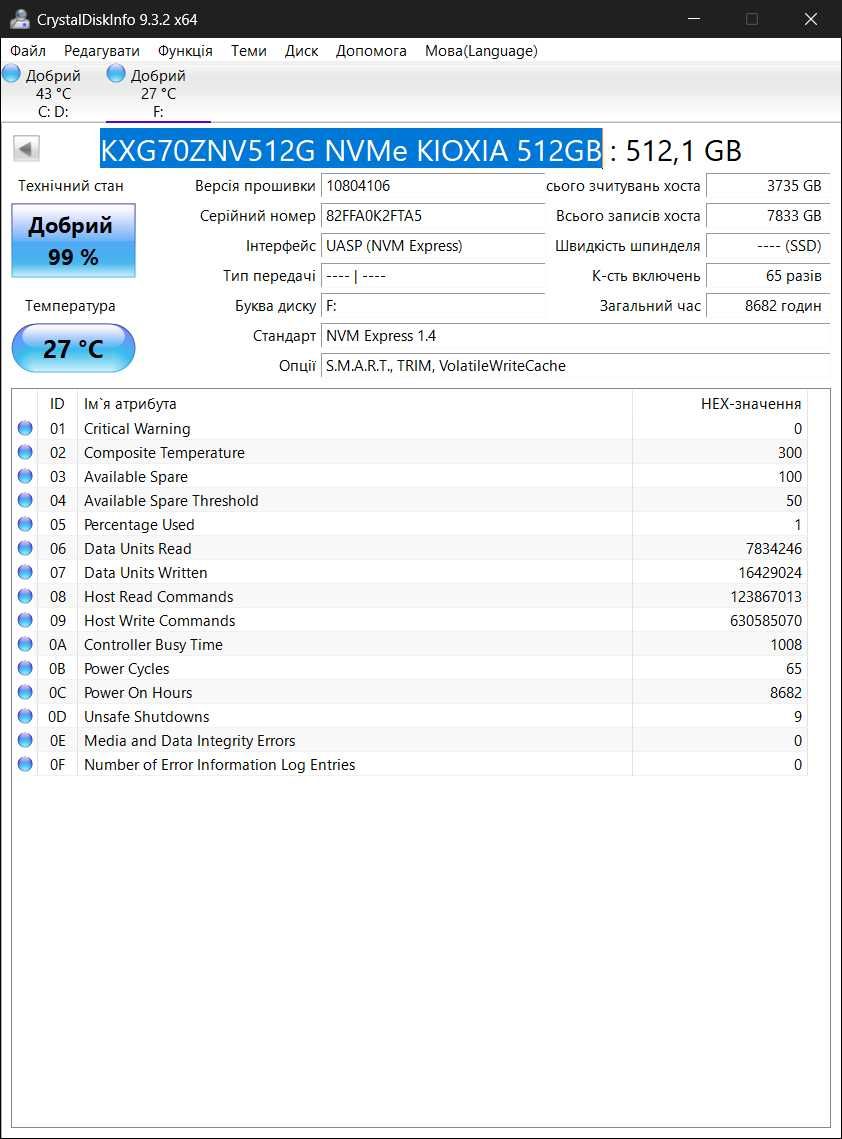842x1139 pixels.
Task: Click the power-on count value 65 разів
Action: pos(768,276)
